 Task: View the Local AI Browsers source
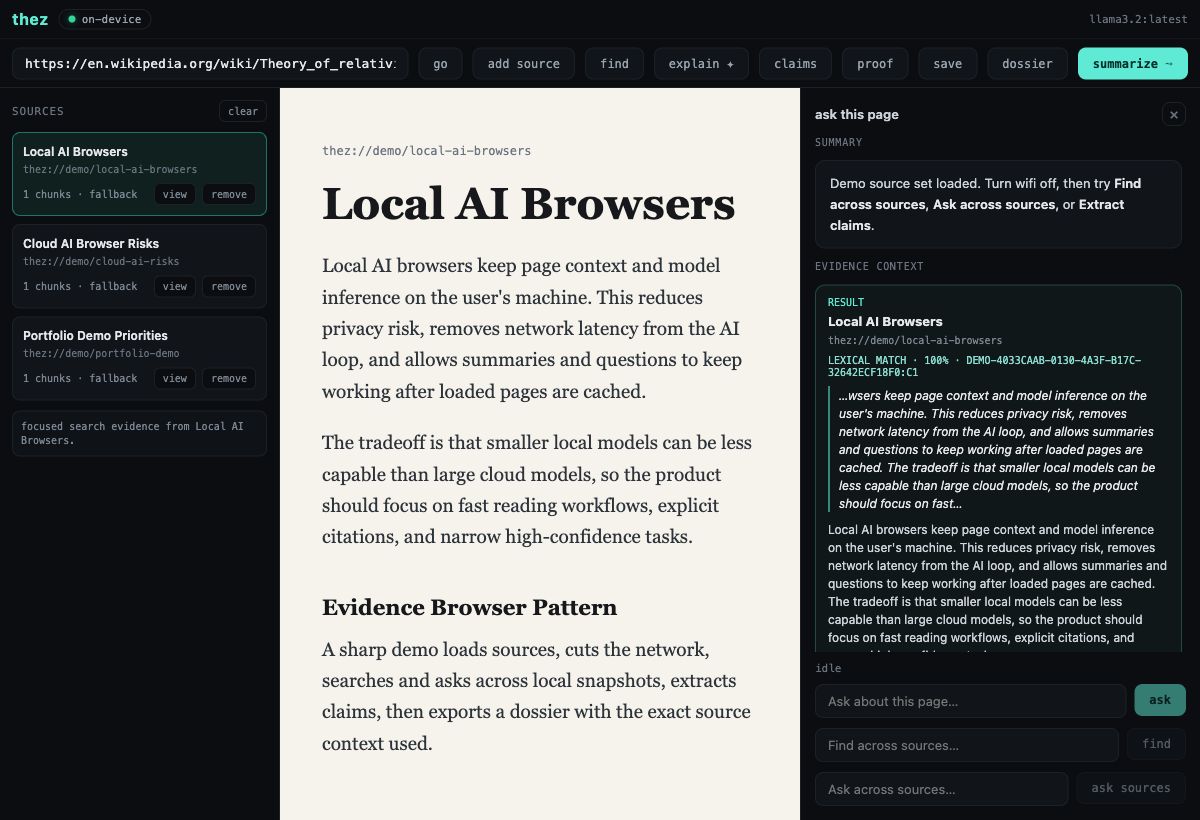pos(175,194)
